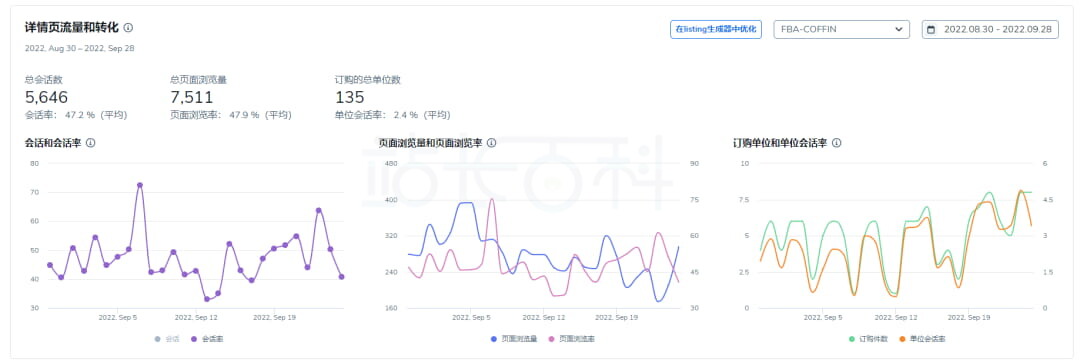Image resolution: width=1080 pixels, height=362 pixels.
Task: Click 2022, Sep 5 label under sessions chart
Action: [x=118, y=318]
